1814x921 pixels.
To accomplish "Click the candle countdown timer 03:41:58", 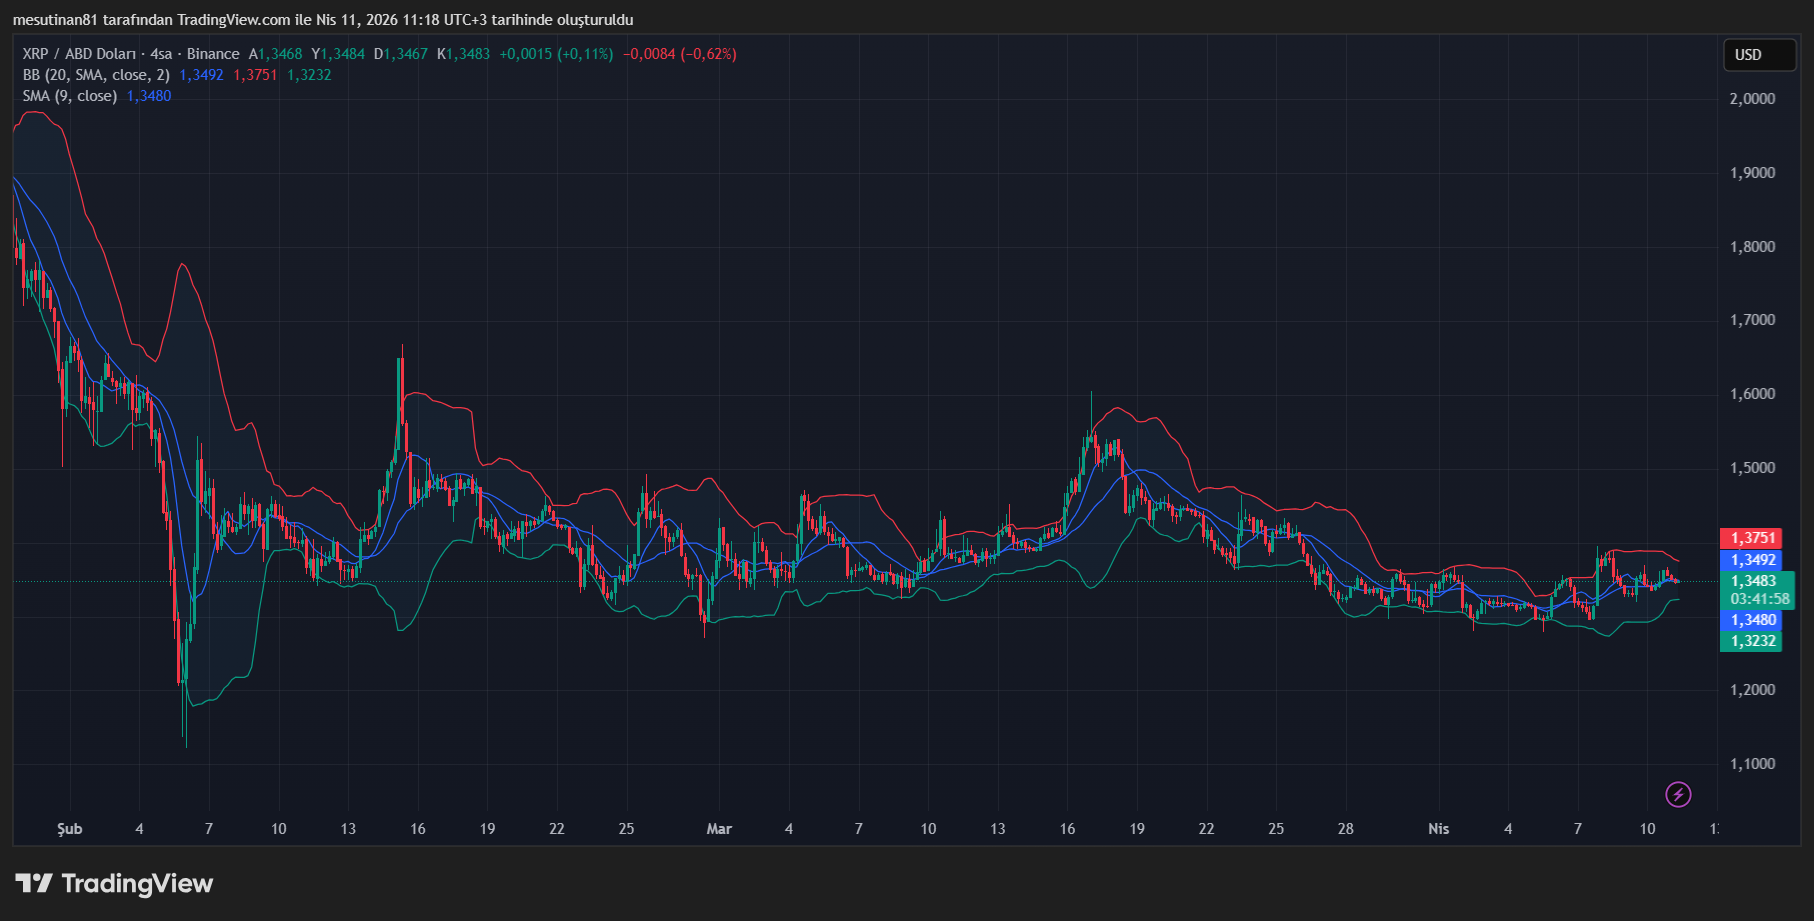I will (1760, 596).
